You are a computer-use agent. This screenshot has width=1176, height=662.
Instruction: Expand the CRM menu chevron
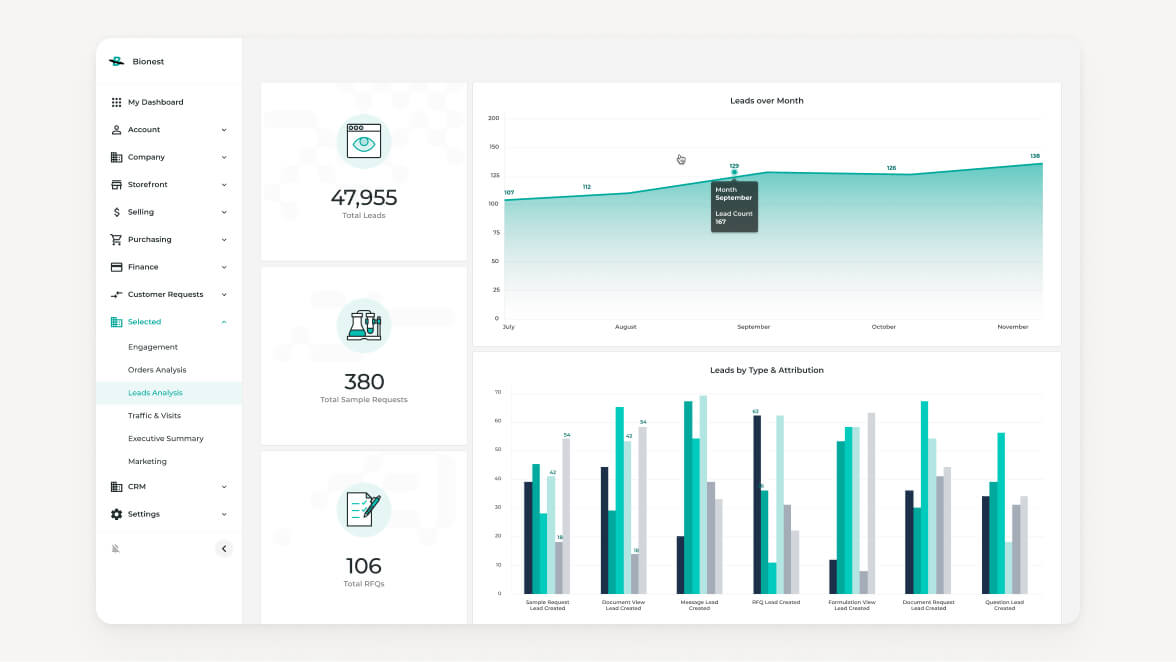tap(224, 487)
